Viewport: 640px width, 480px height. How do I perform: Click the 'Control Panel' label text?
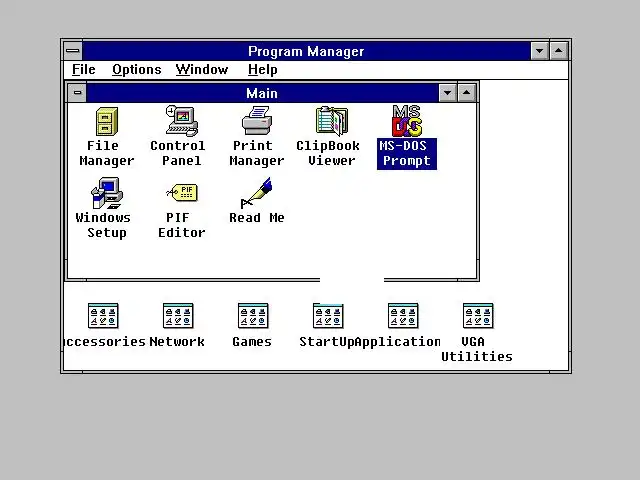178,153
